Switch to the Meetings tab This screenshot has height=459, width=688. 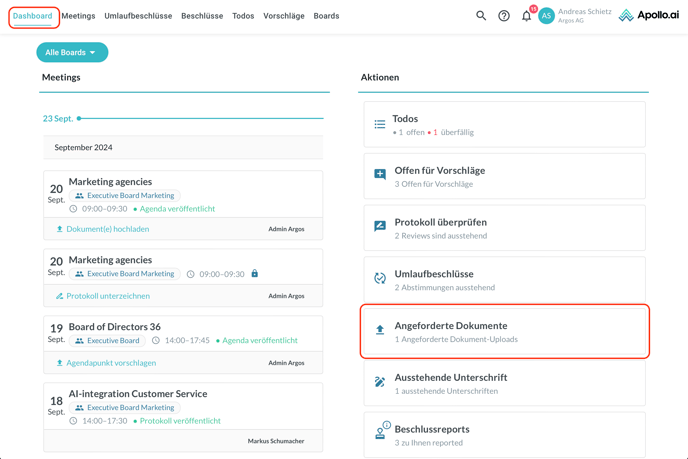click(x=78, y=16)
